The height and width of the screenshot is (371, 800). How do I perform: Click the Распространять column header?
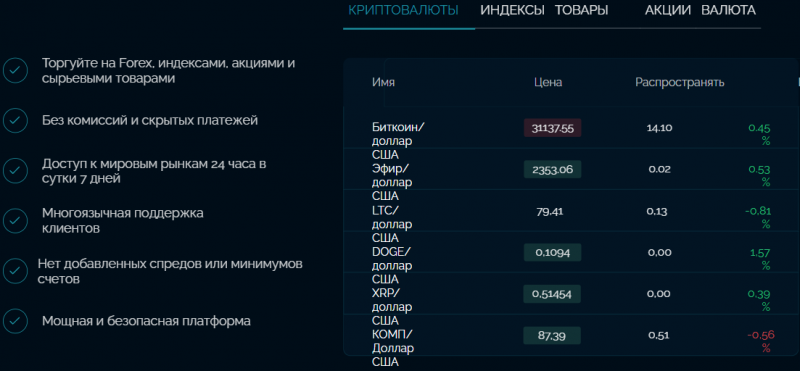pos(680,82)
